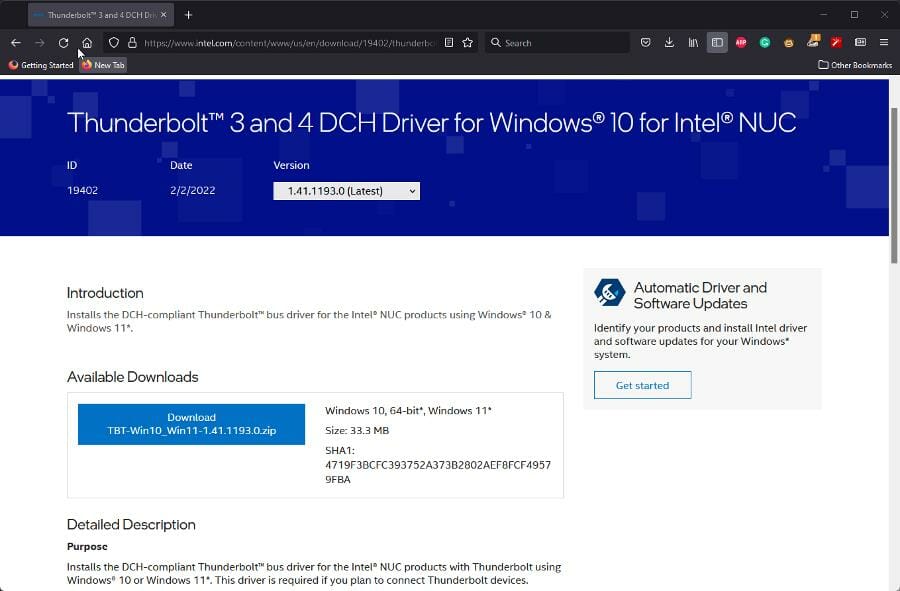
Task: Open the Adblock Plus extension
Action: click(741, 42)
